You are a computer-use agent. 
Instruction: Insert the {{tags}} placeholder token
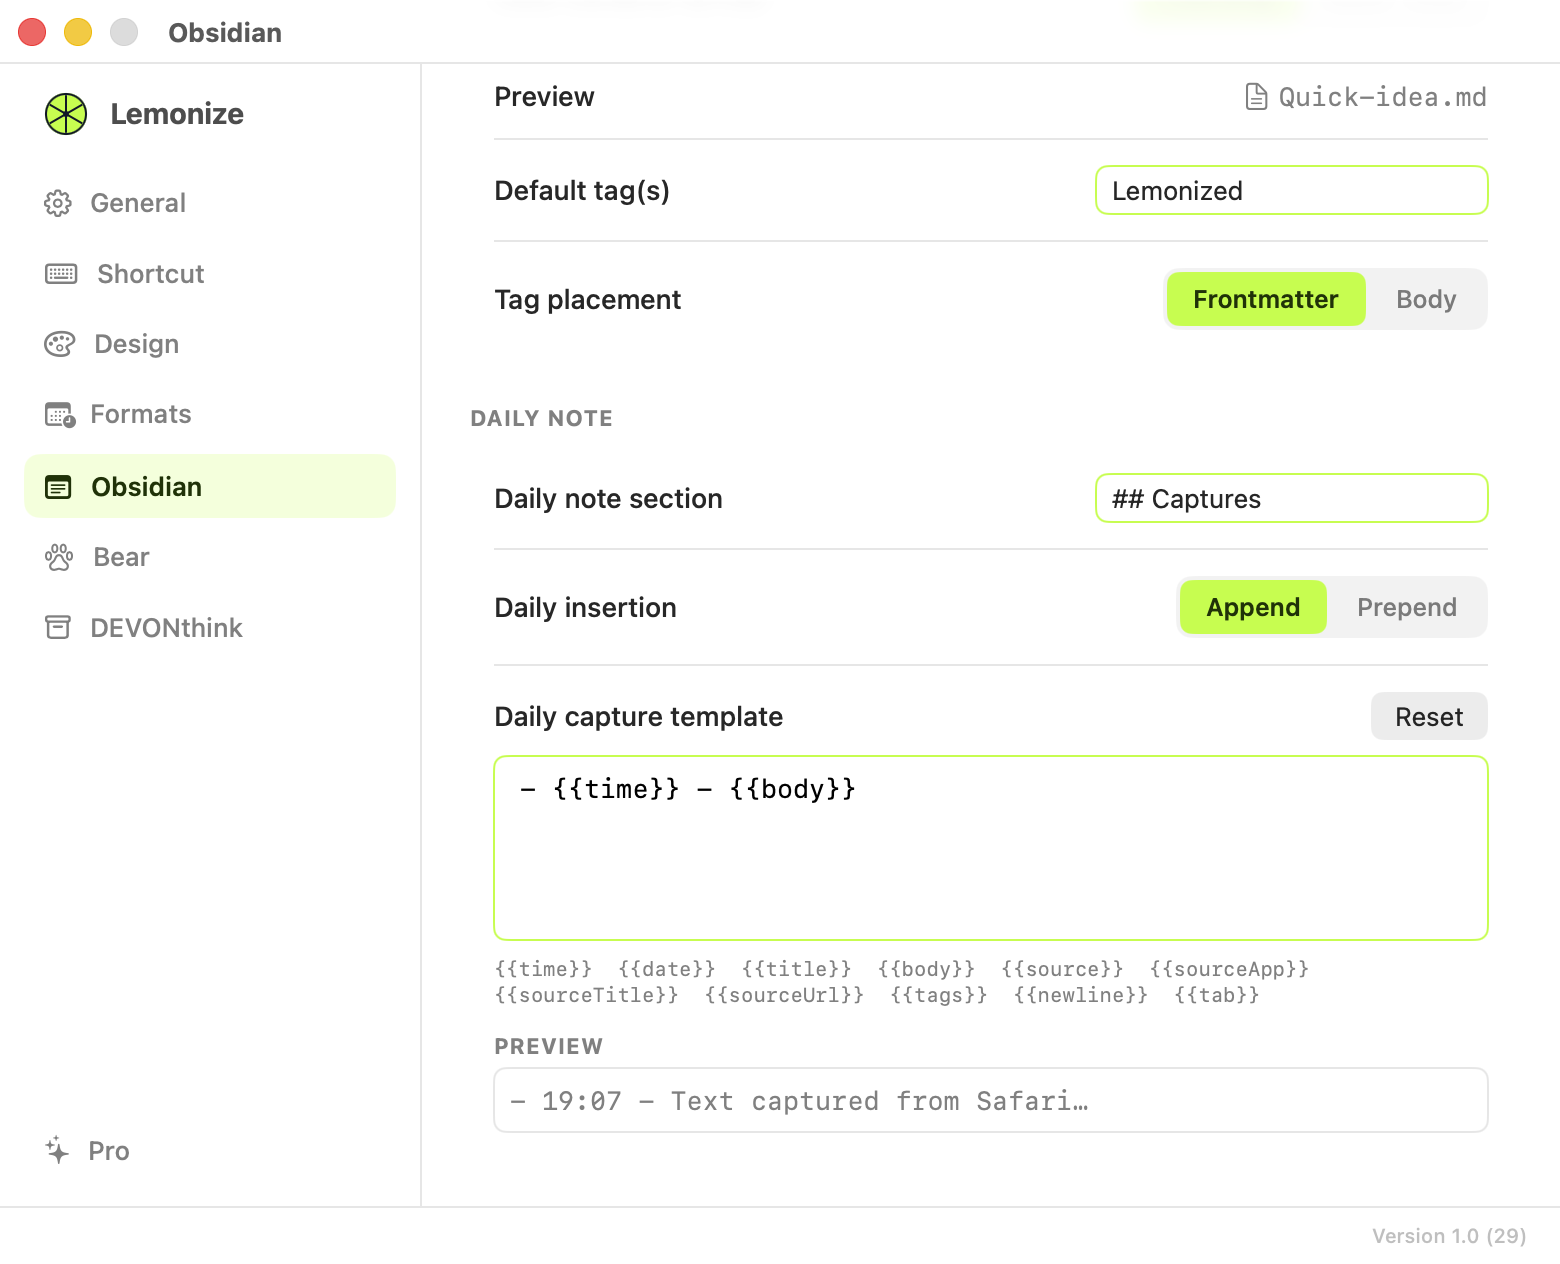[x=938, y=995]
